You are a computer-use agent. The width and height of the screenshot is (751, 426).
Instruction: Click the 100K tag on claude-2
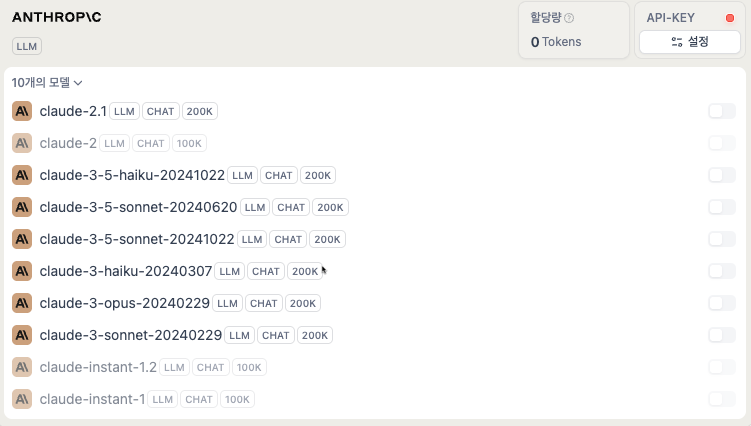point(189,143)
